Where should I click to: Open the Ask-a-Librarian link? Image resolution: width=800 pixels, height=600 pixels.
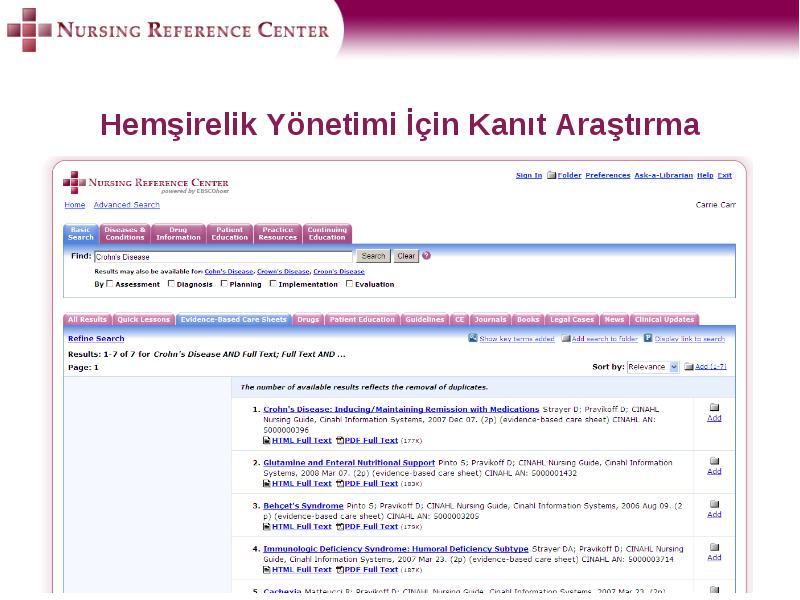[x=664, y=176]
